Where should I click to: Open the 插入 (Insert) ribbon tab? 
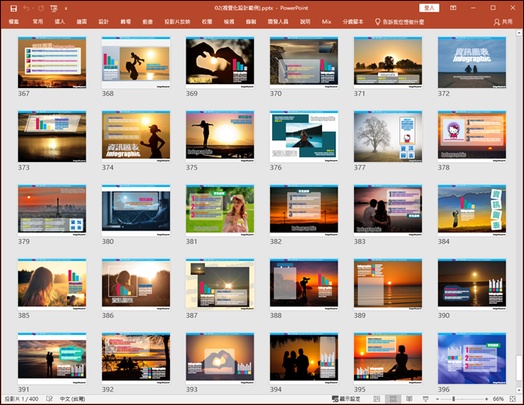point(59,22)
